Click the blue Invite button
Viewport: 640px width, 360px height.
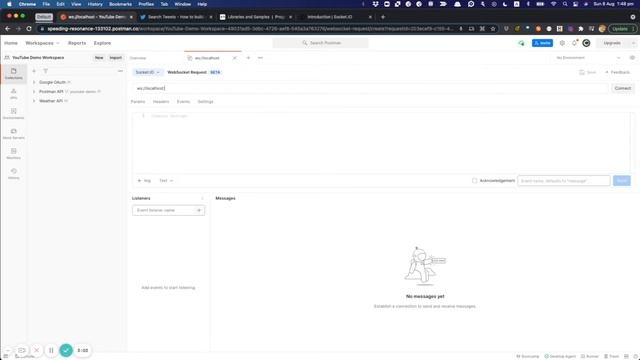point(542,43)
